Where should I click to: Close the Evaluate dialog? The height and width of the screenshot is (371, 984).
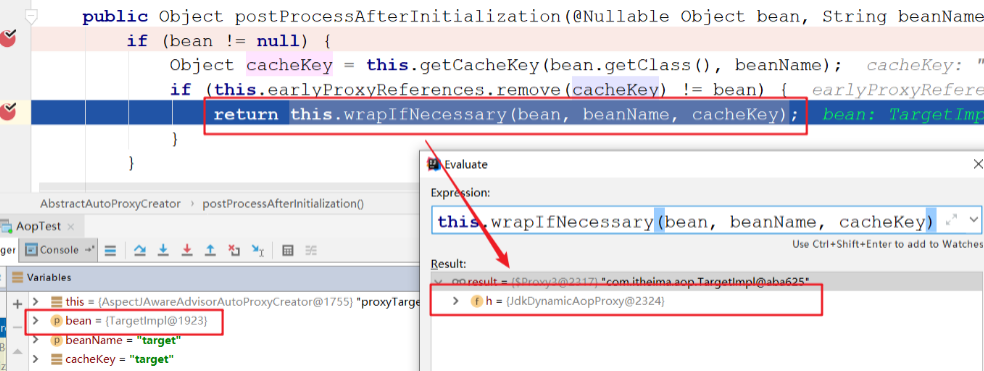(x=977, y=164)
